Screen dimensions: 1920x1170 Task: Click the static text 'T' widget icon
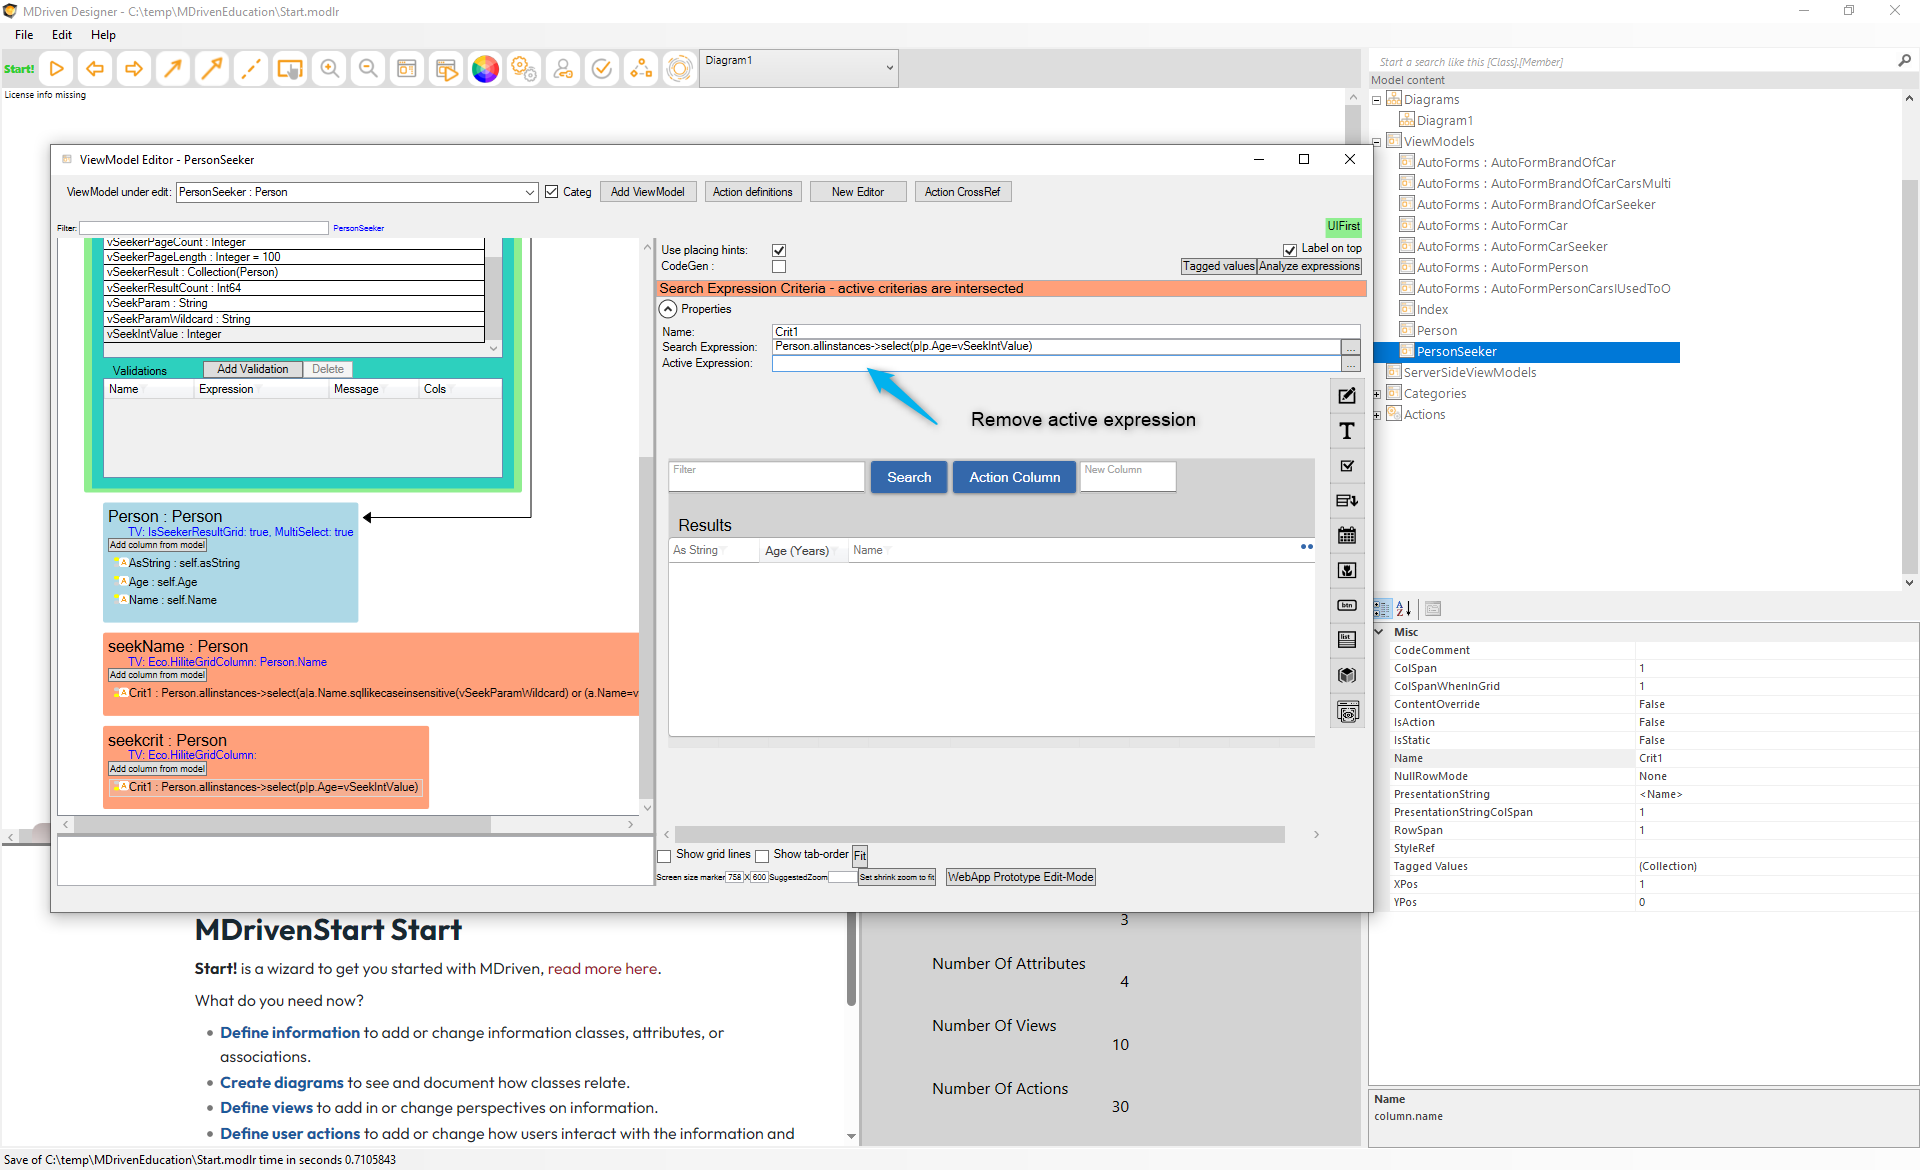coord(1347,431)
